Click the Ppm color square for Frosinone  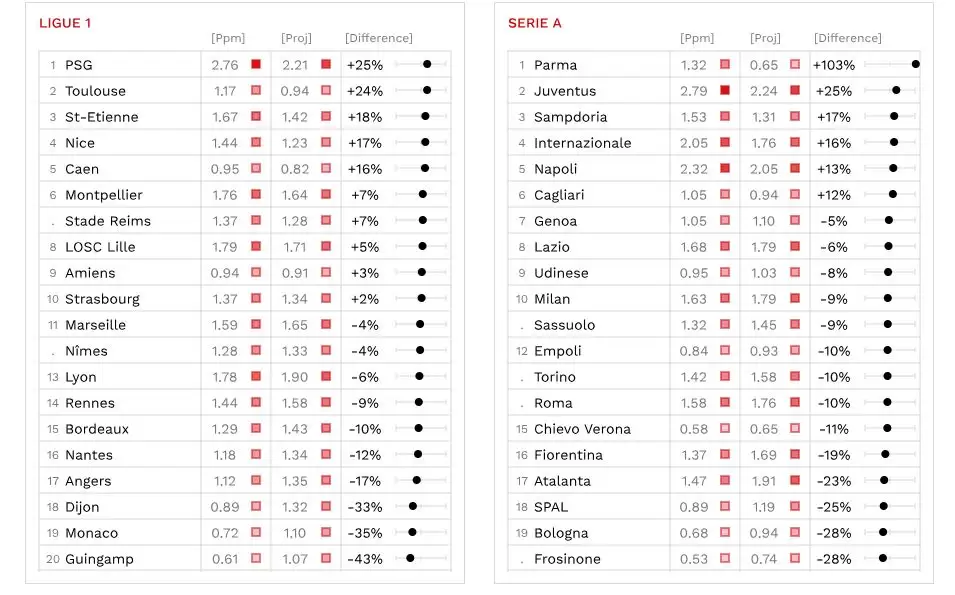click(725, 559)
